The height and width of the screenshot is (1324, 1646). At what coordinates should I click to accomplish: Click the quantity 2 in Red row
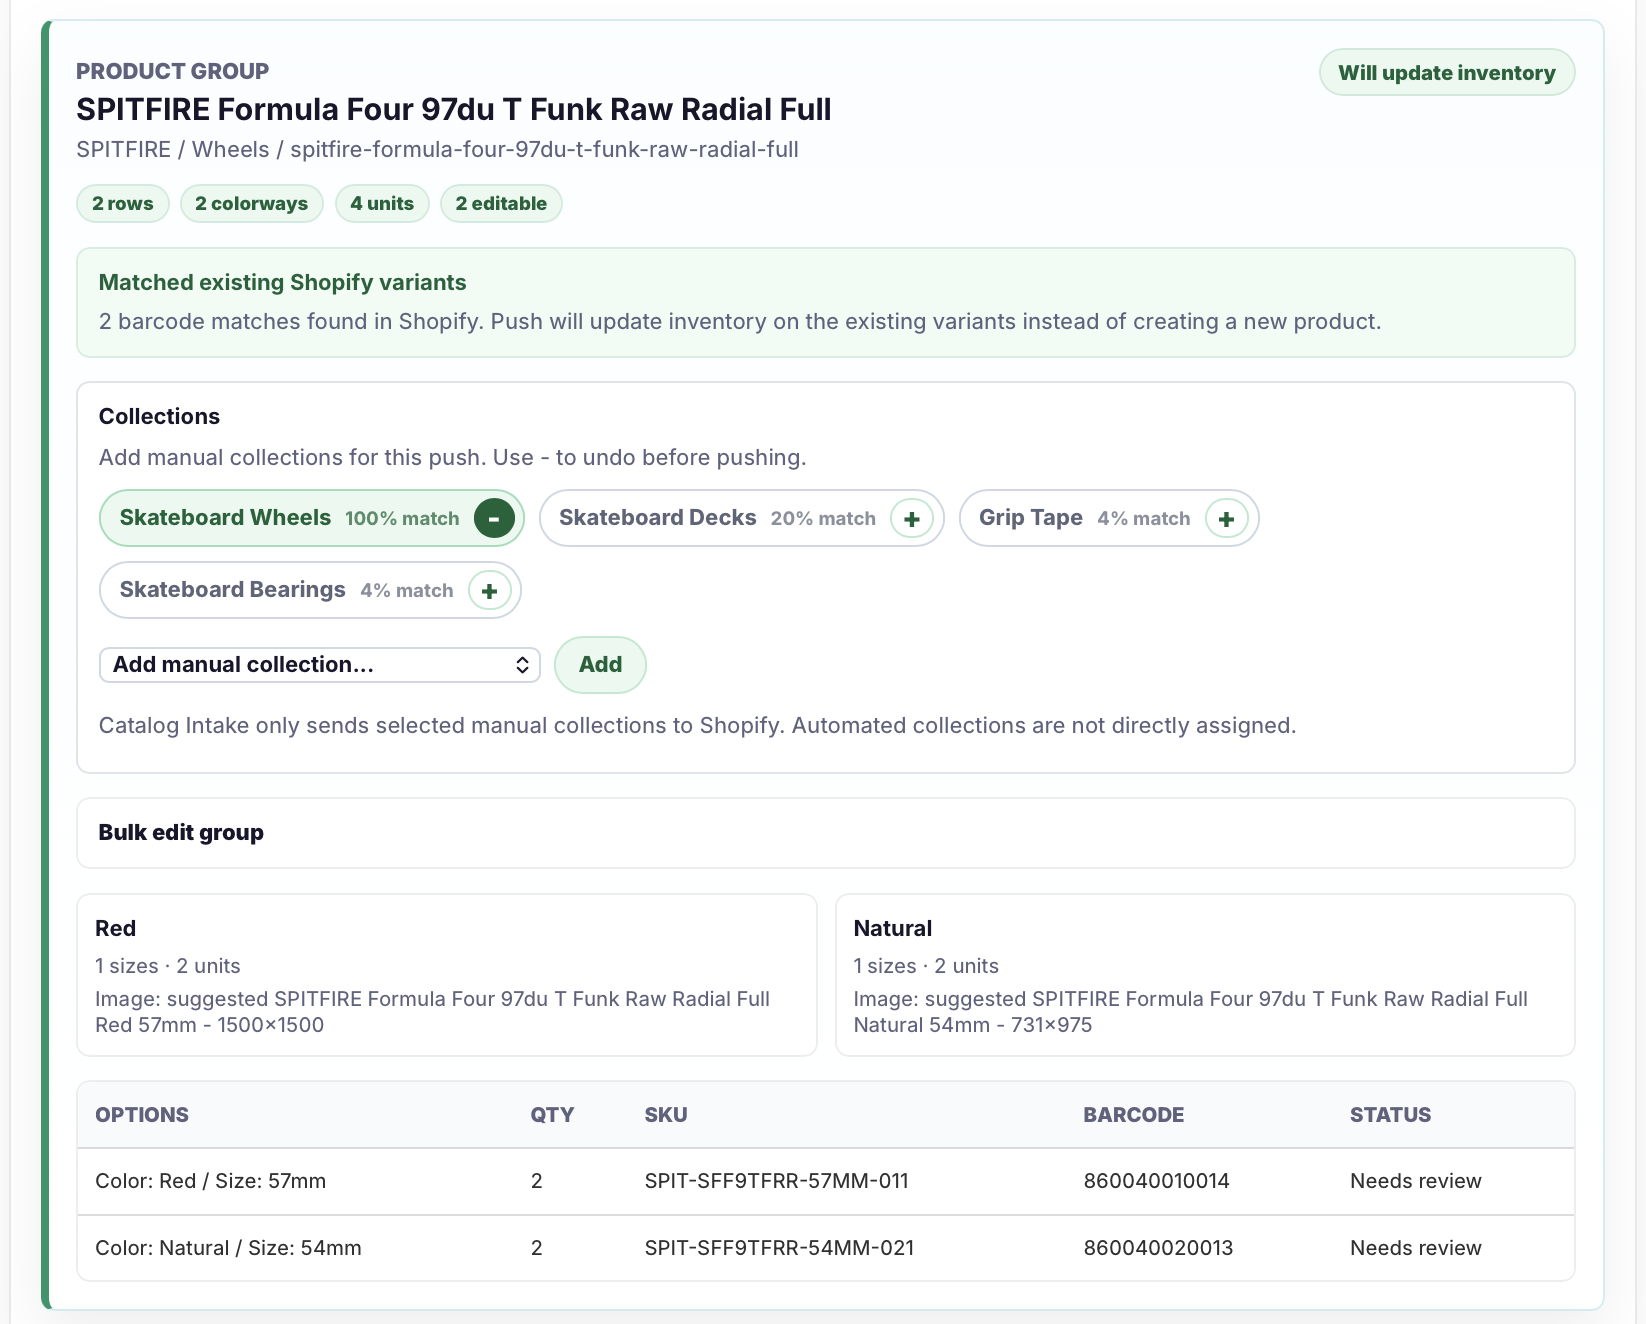(537, 1181)
